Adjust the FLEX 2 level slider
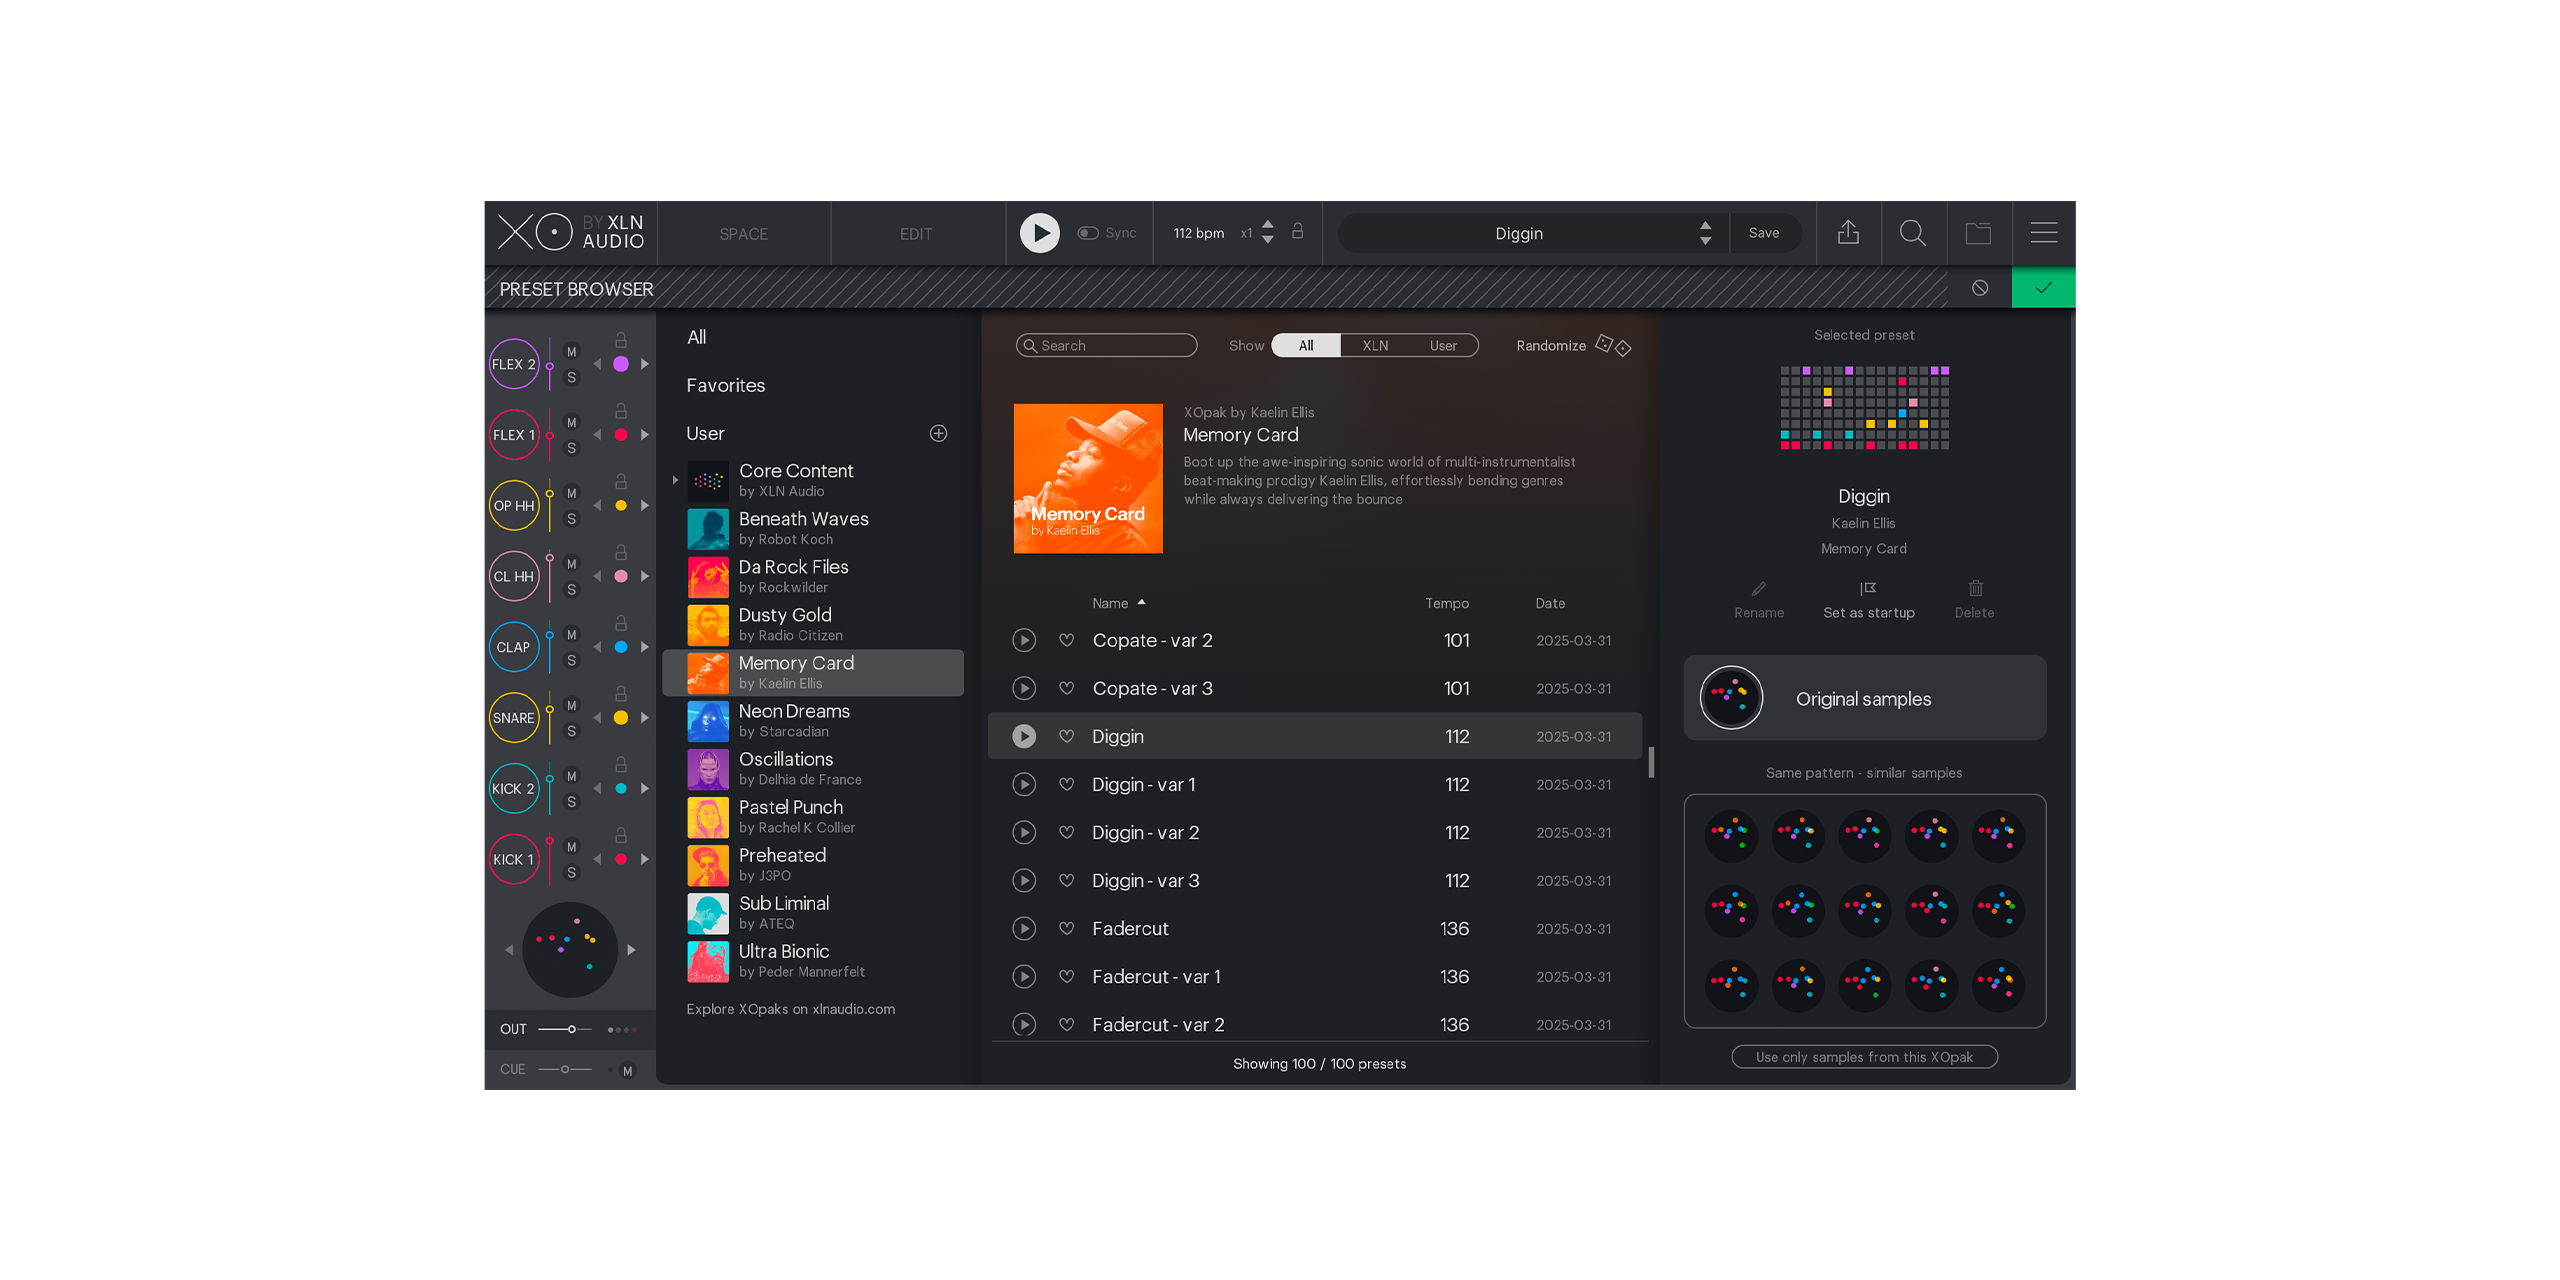 tap(549, 364)
